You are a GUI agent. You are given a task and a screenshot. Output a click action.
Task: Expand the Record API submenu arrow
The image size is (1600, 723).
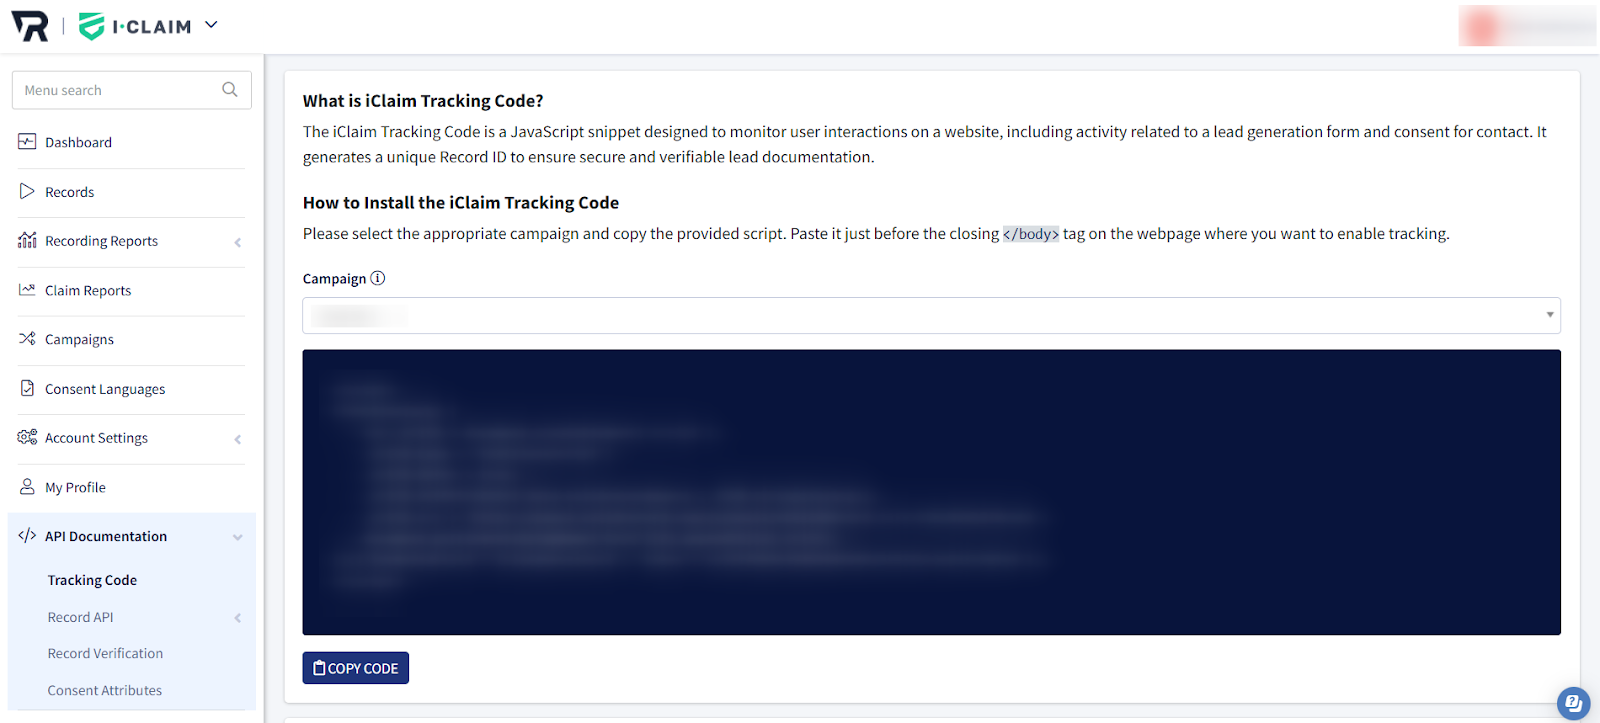pos(238,618)
